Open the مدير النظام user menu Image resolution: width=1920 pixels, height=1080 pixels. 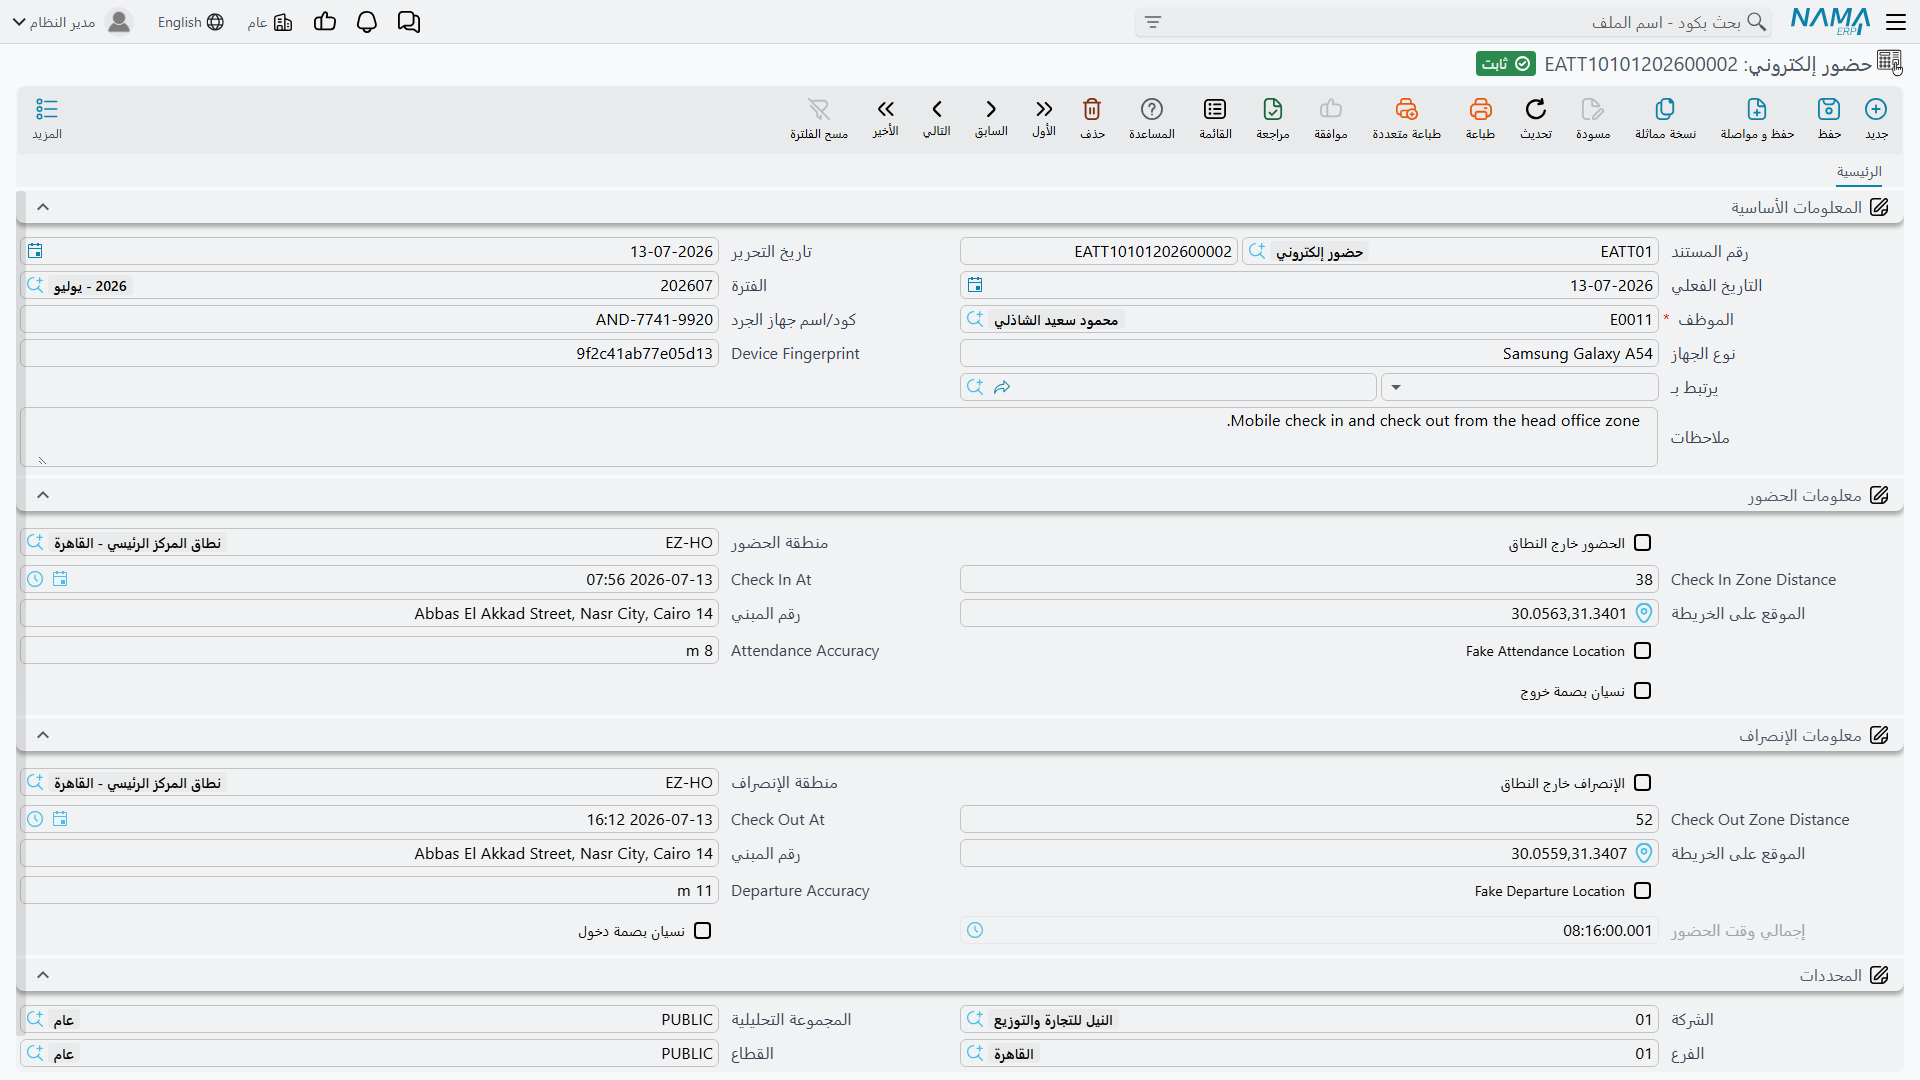pyautogui.click(x=72, y=22)
